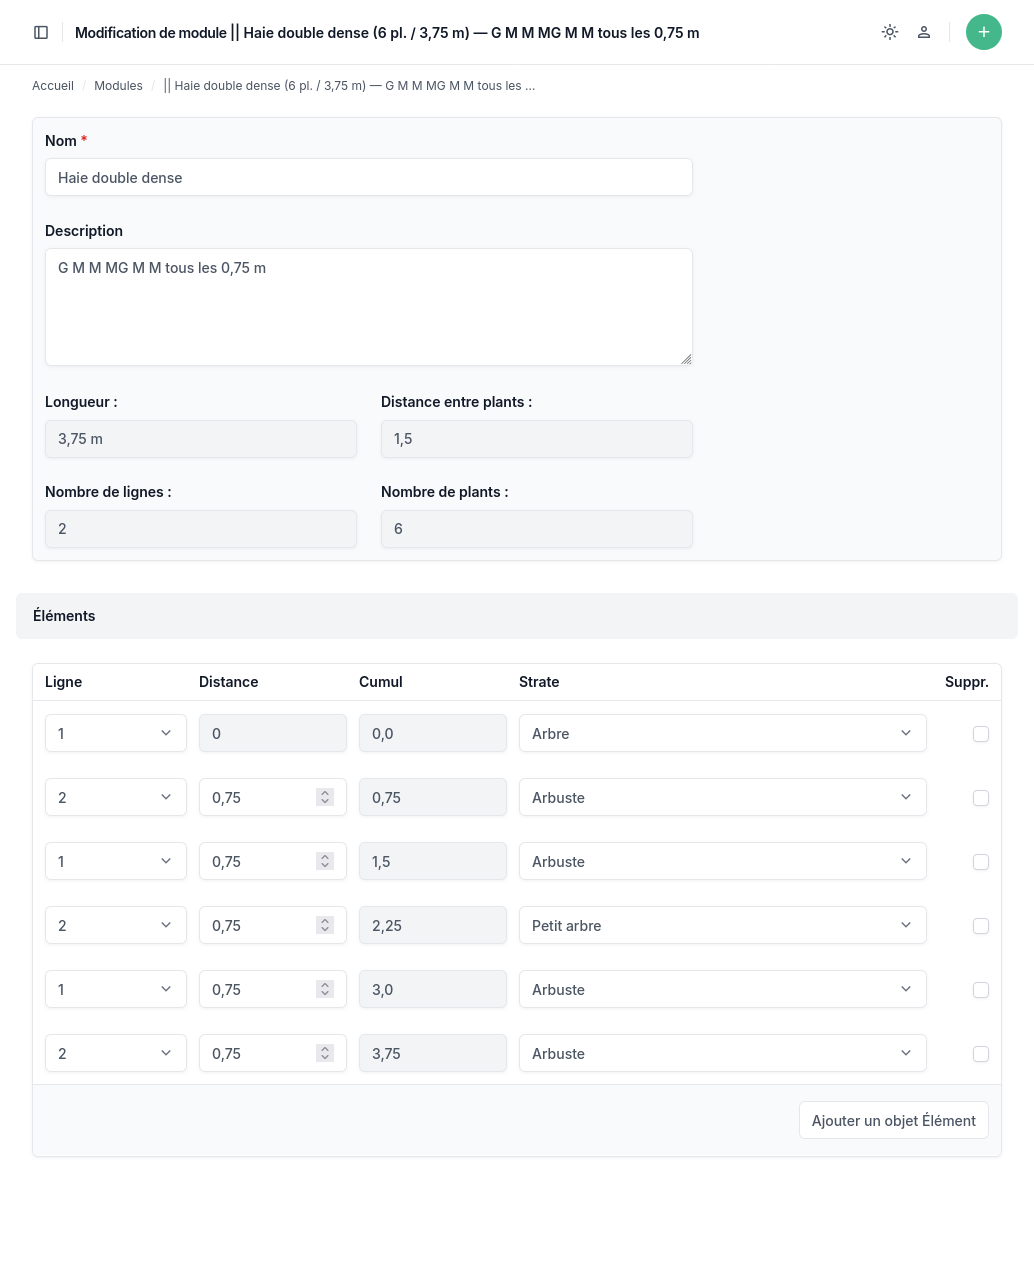1034x1277 pixels.
Task: Open the Ligne dropdown in cumul 3,0 row
Action: point(115,989)
